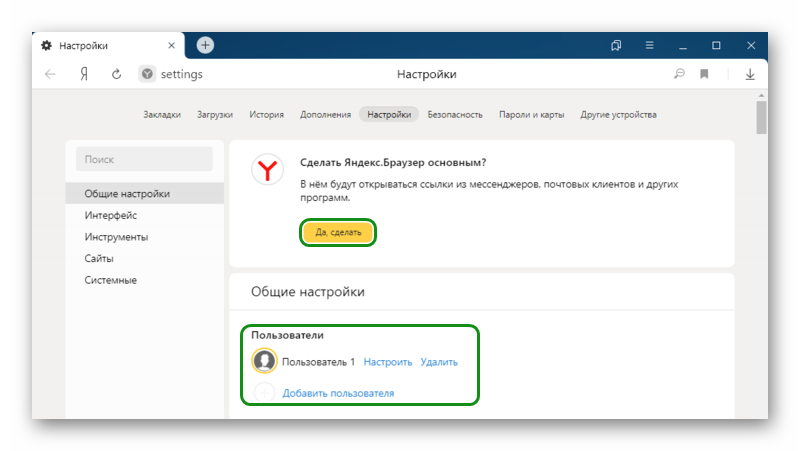Click the Пользователь 1 name text
Viewport: 800px width, 451px height.
point(318,362)
